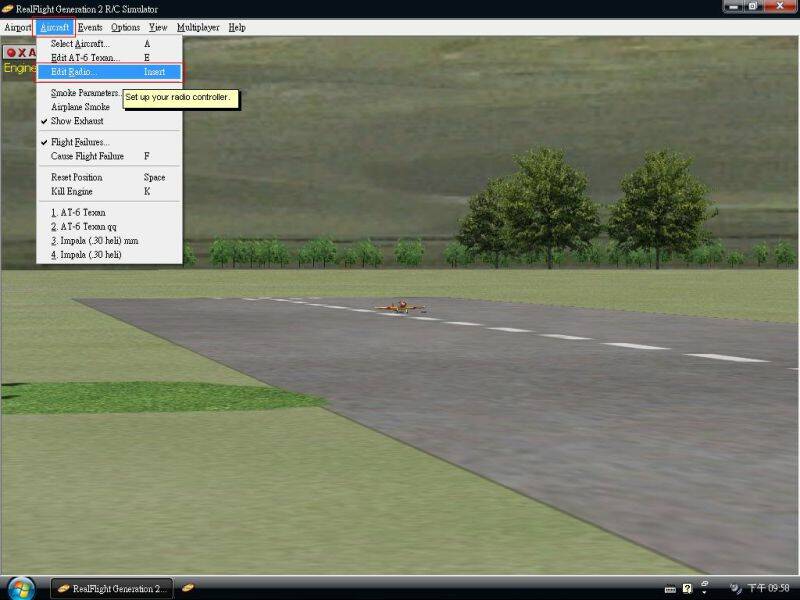Click the red record indicator icon
Screen dimensions: 800x600
pyautogui.click(x=11, y=53)
